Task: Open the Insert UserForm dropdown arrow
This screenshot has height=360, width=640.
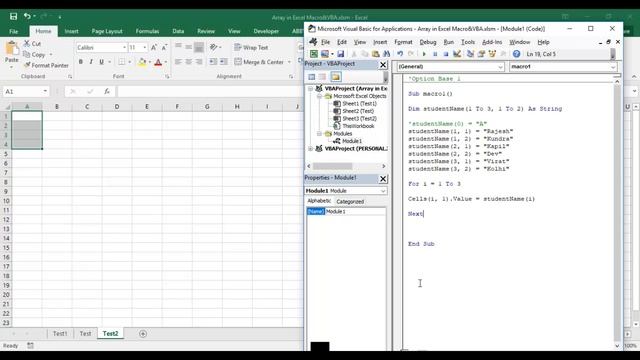Action: click(x=332, y=54)
